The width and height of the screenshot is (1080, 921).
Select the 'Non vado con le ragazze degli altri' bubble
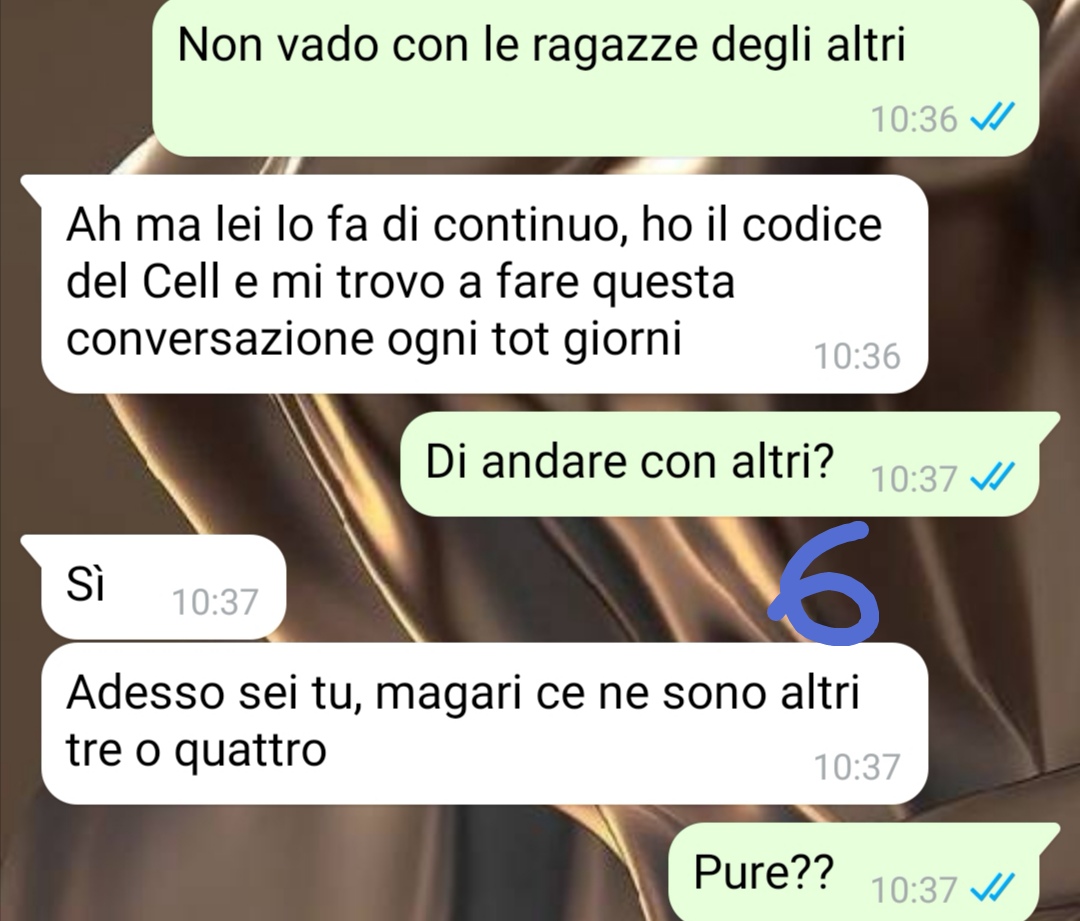pos(595,77)
